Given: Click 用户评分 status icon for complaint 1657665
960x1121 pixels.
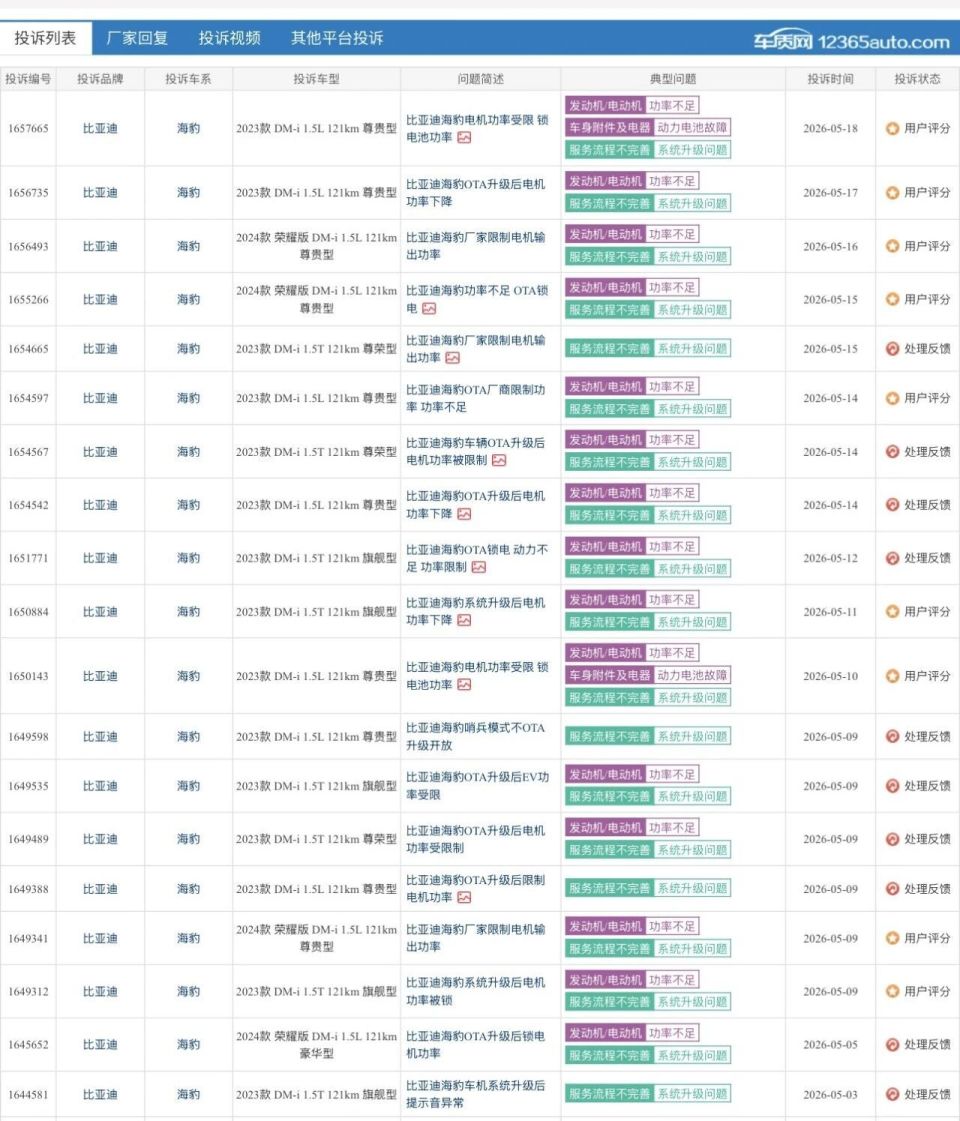Looking at the screenshot, I should pos(892,129).
